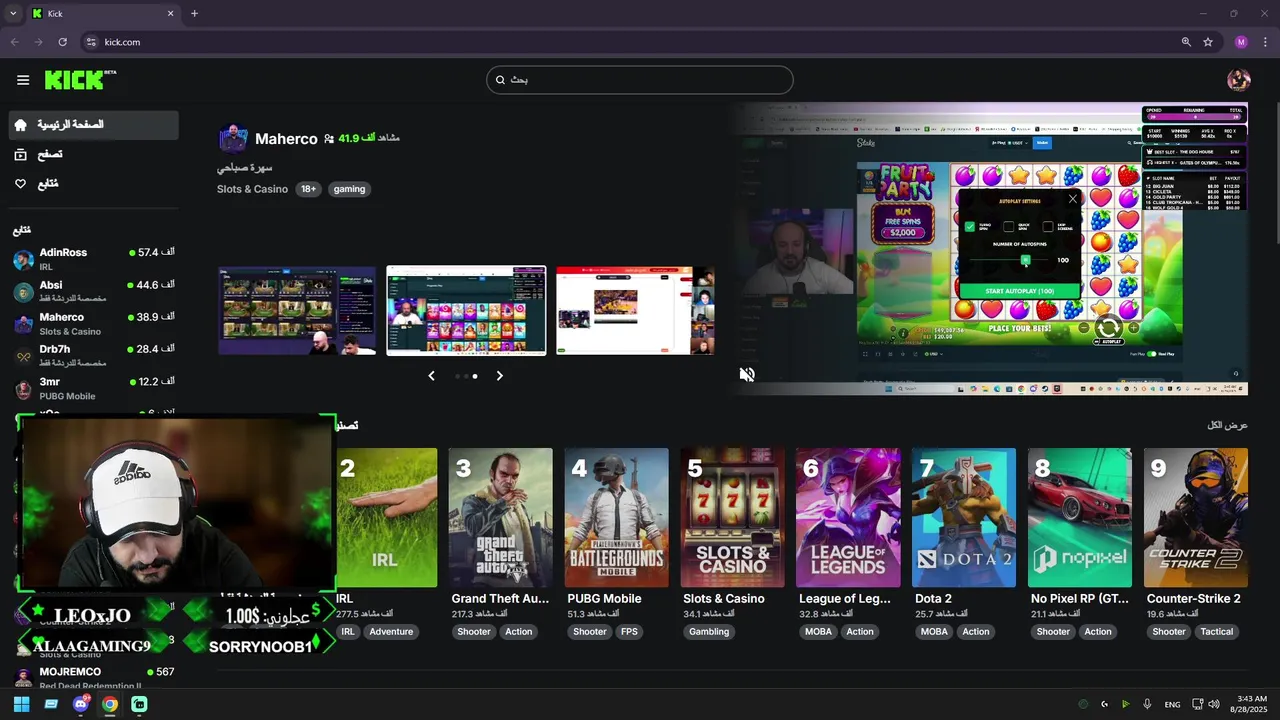Viewport: 1280px width, 720px height.
Task: Adjust autospins slider in stream preview
Action: tap(1025, 260)
